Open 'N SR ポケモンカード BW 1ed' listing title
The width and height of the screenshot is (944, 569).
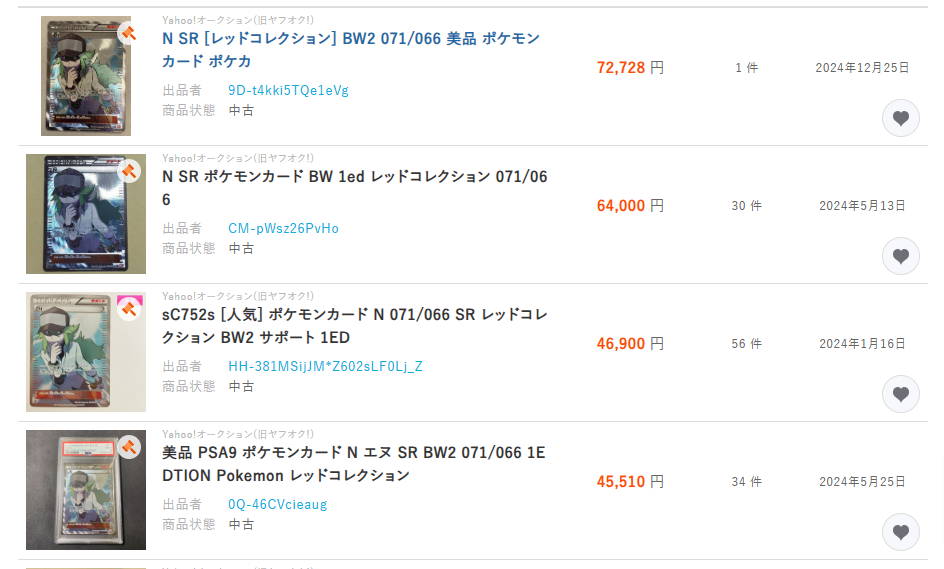click(x=354, y=188)
